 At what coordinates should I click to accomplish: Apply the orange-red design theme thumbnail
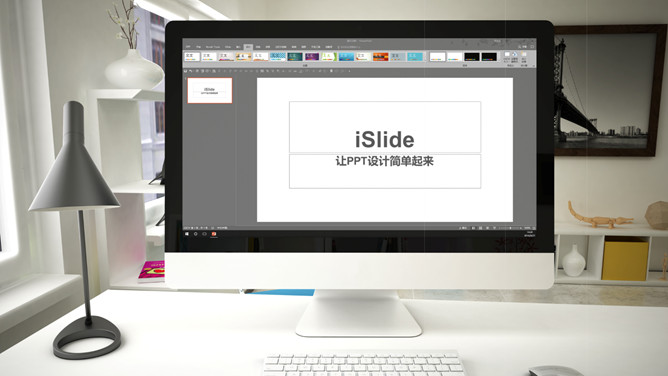tap(380, 57)
